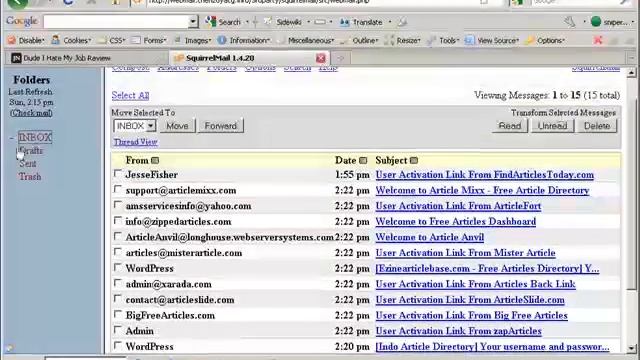Open the Miscellaneous developer toolbar menu
640x360 pixels.
(306, 40)
